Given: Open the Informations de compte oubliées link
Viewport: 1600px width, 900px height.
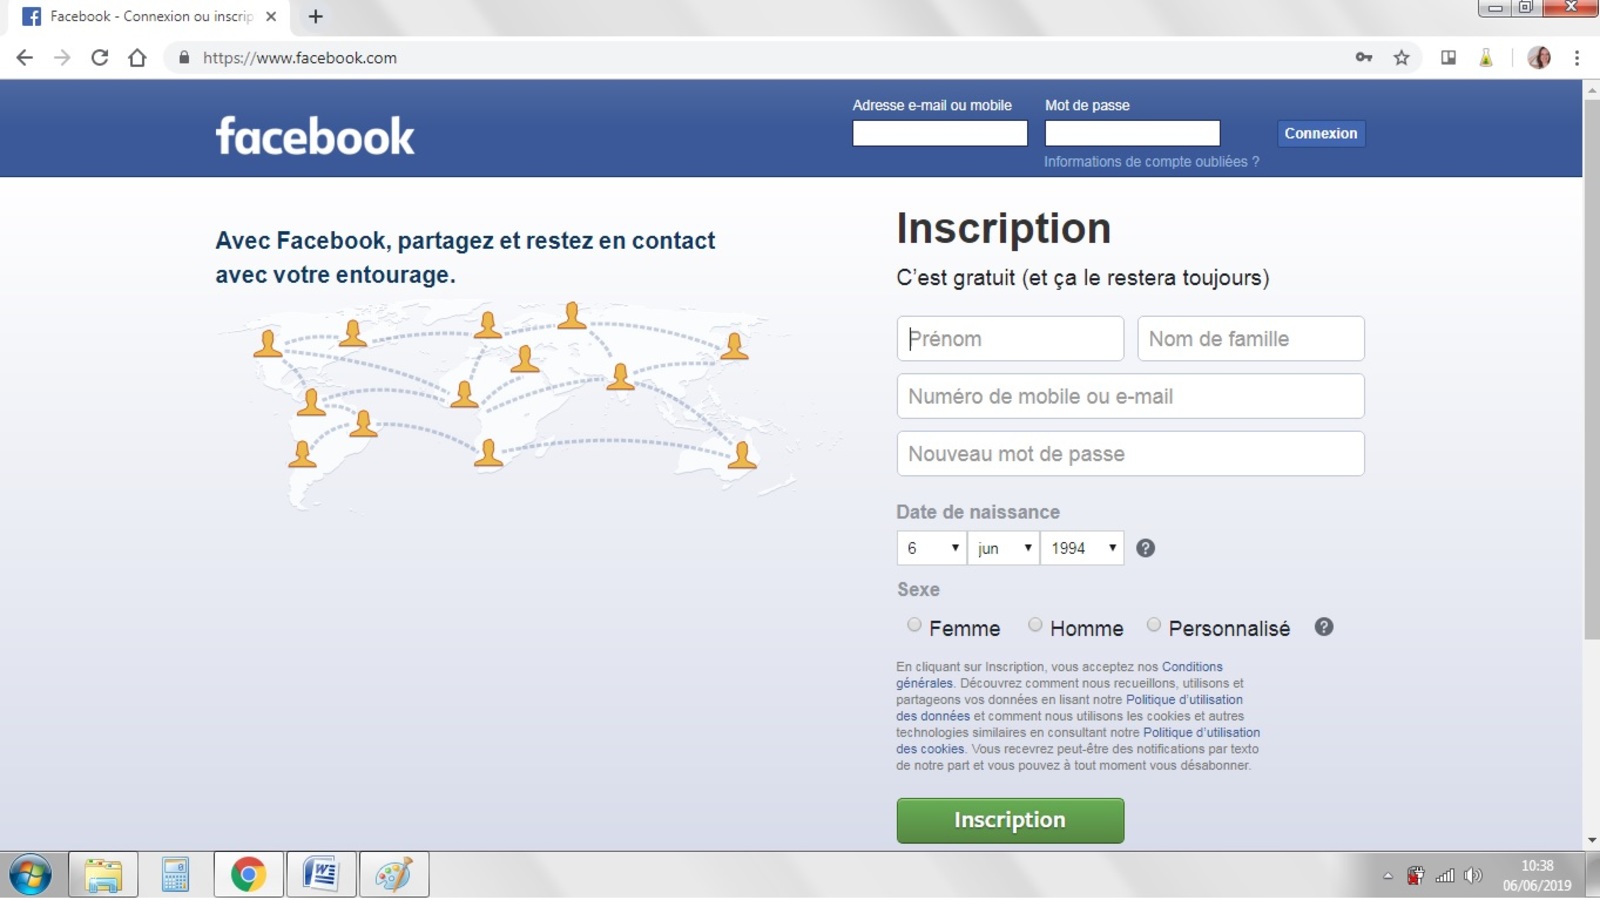Looking at the screenshot, I should point(1151,162).
